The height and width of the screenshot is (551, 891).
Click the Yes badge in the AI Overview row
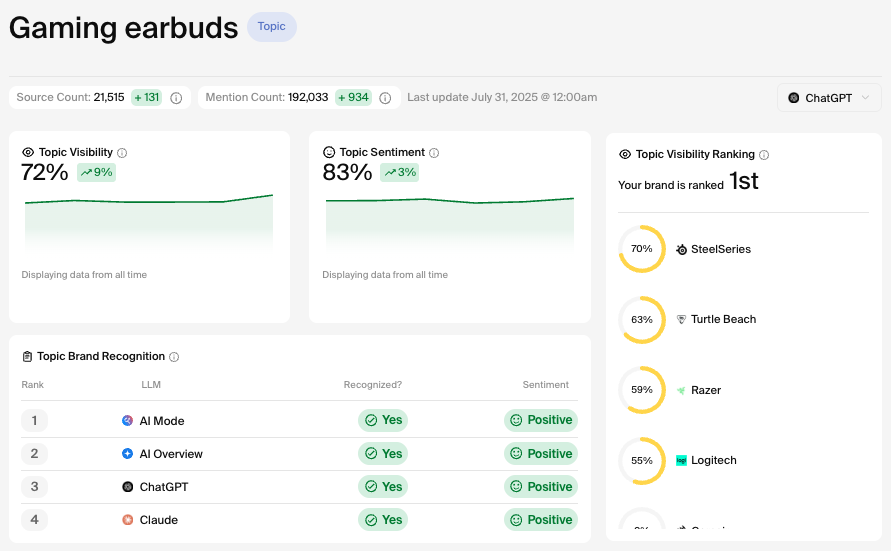coord(383,453)
